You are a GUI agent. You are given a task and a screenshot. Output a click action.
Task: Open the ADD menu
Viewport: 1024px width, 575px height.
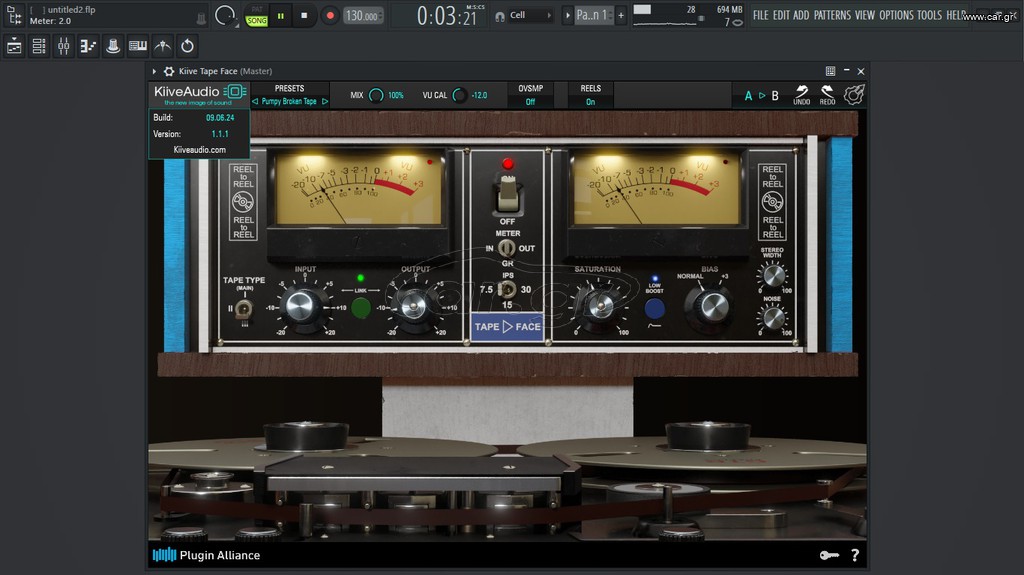[801, 15]
